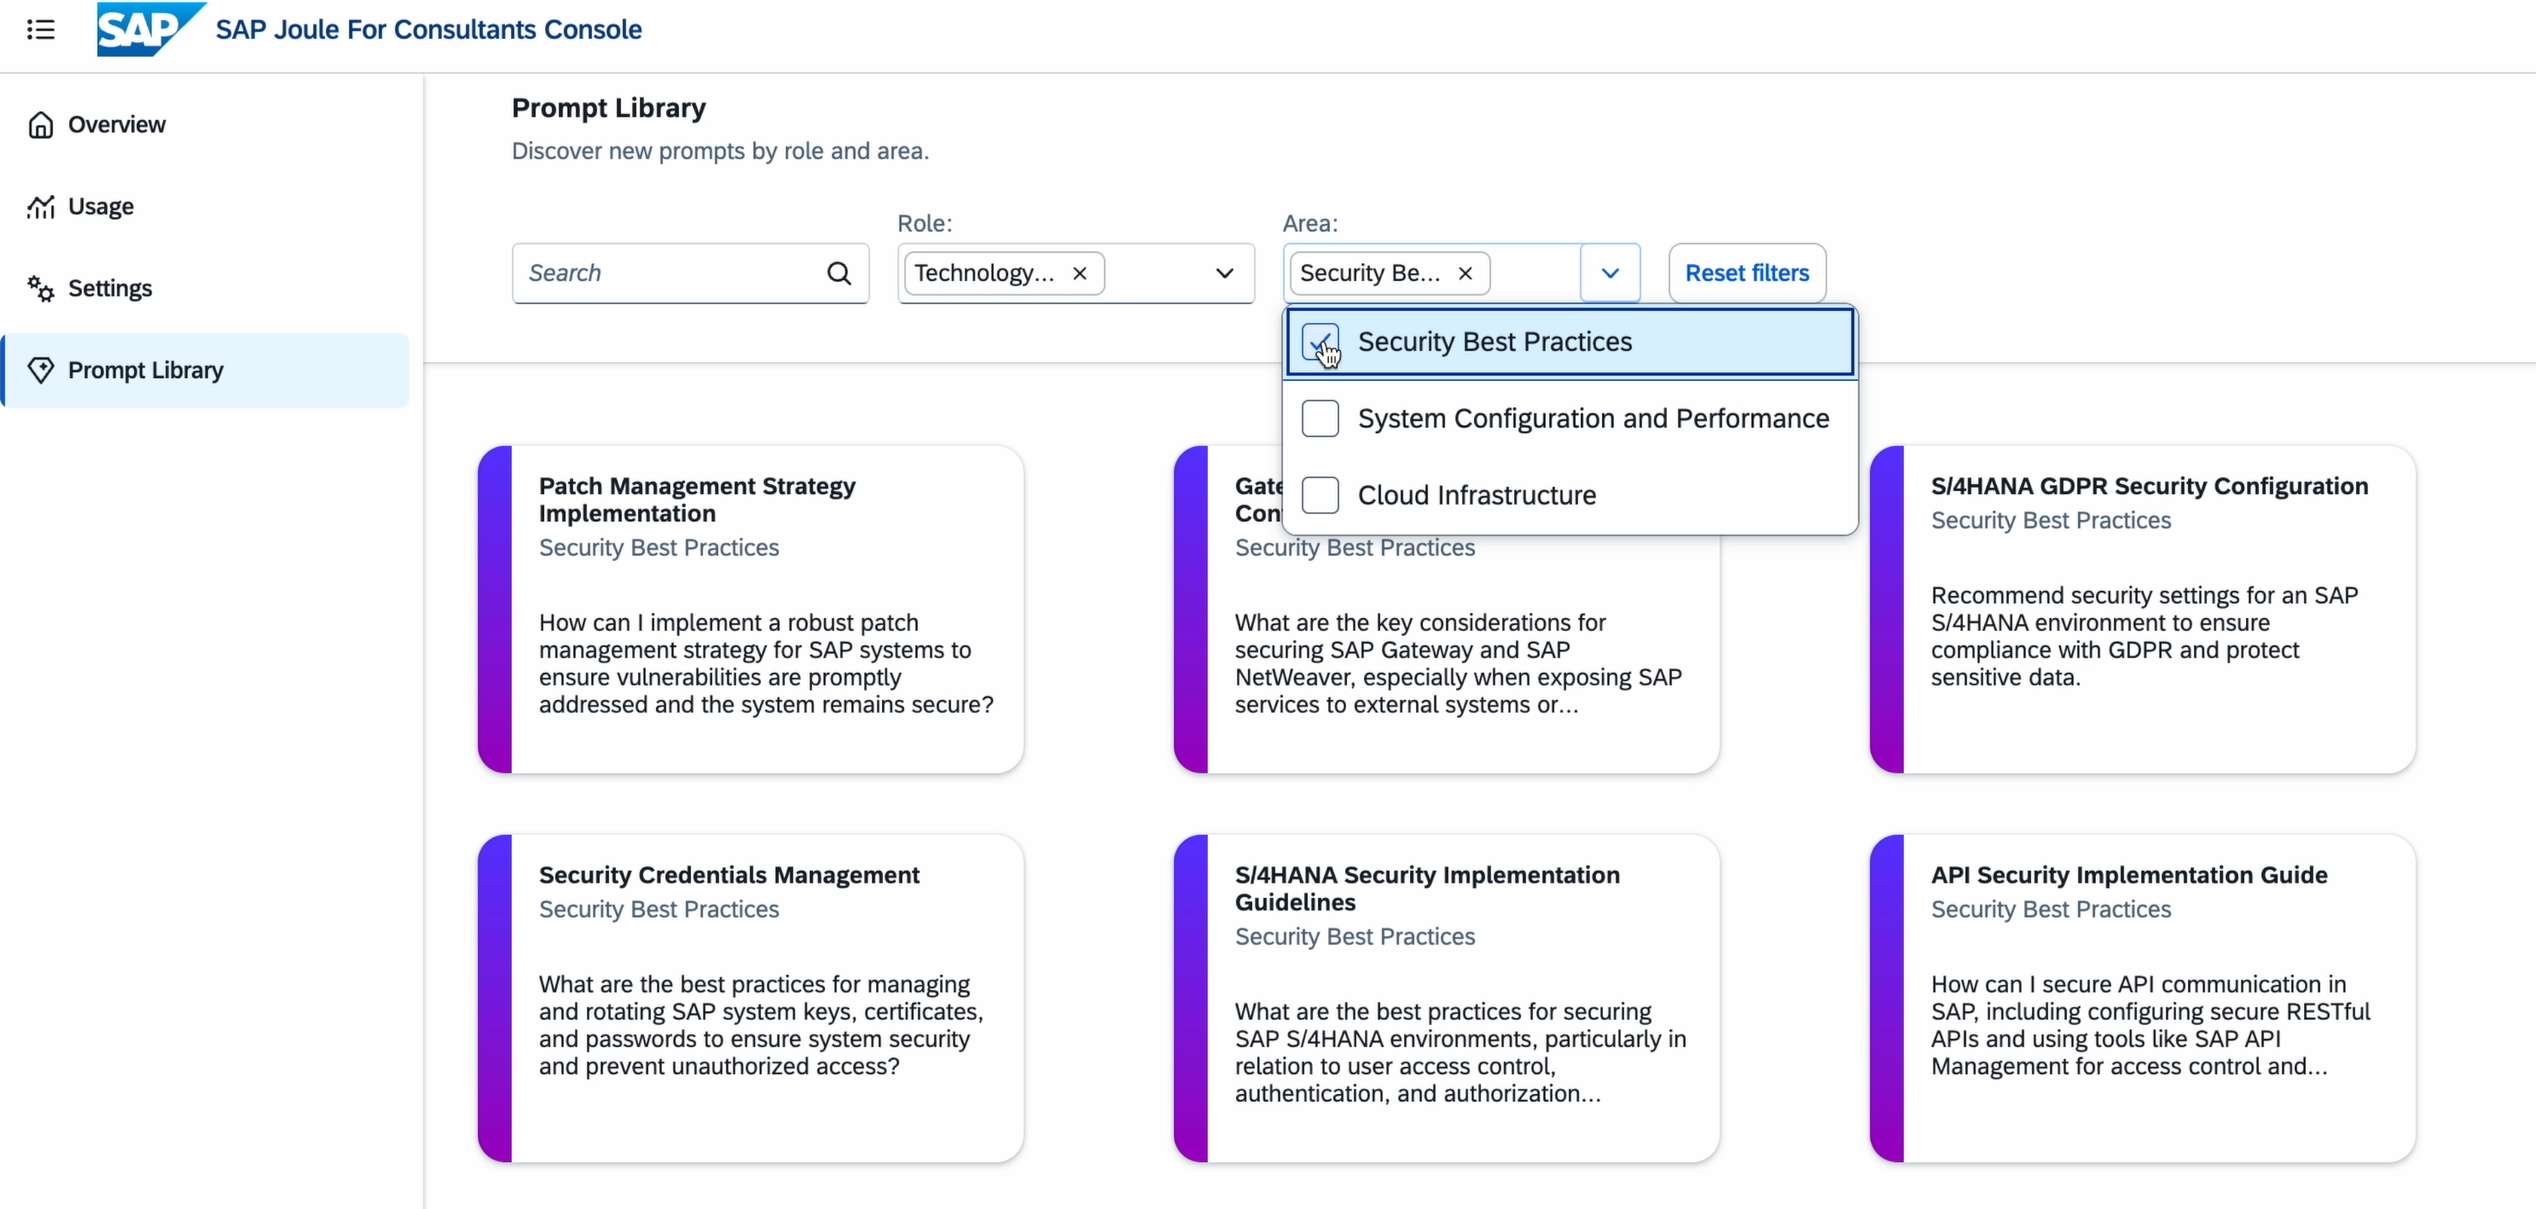The width and height of the screenshot is (2536, 1209).
Task: Click the search magnifier icon
Action: [839, 273]
